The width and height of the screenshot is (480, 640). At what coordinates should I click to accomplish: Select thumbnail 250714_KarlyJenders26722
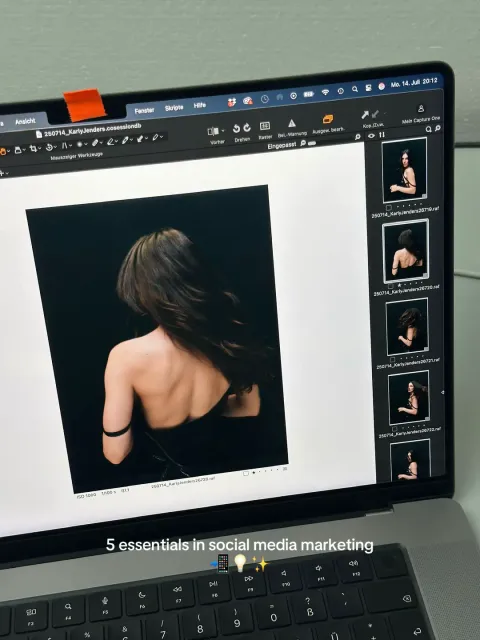(x=409, y=397)
